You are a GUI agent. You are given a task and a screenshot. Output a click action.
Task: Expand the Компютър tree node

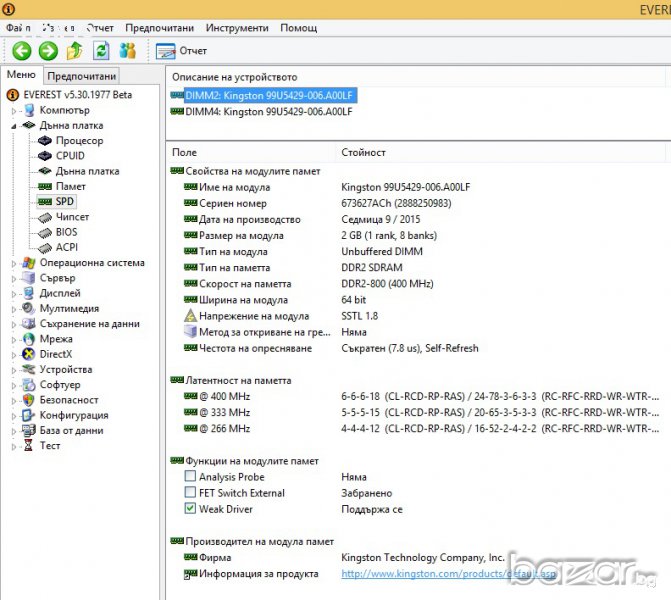(14, 110)
